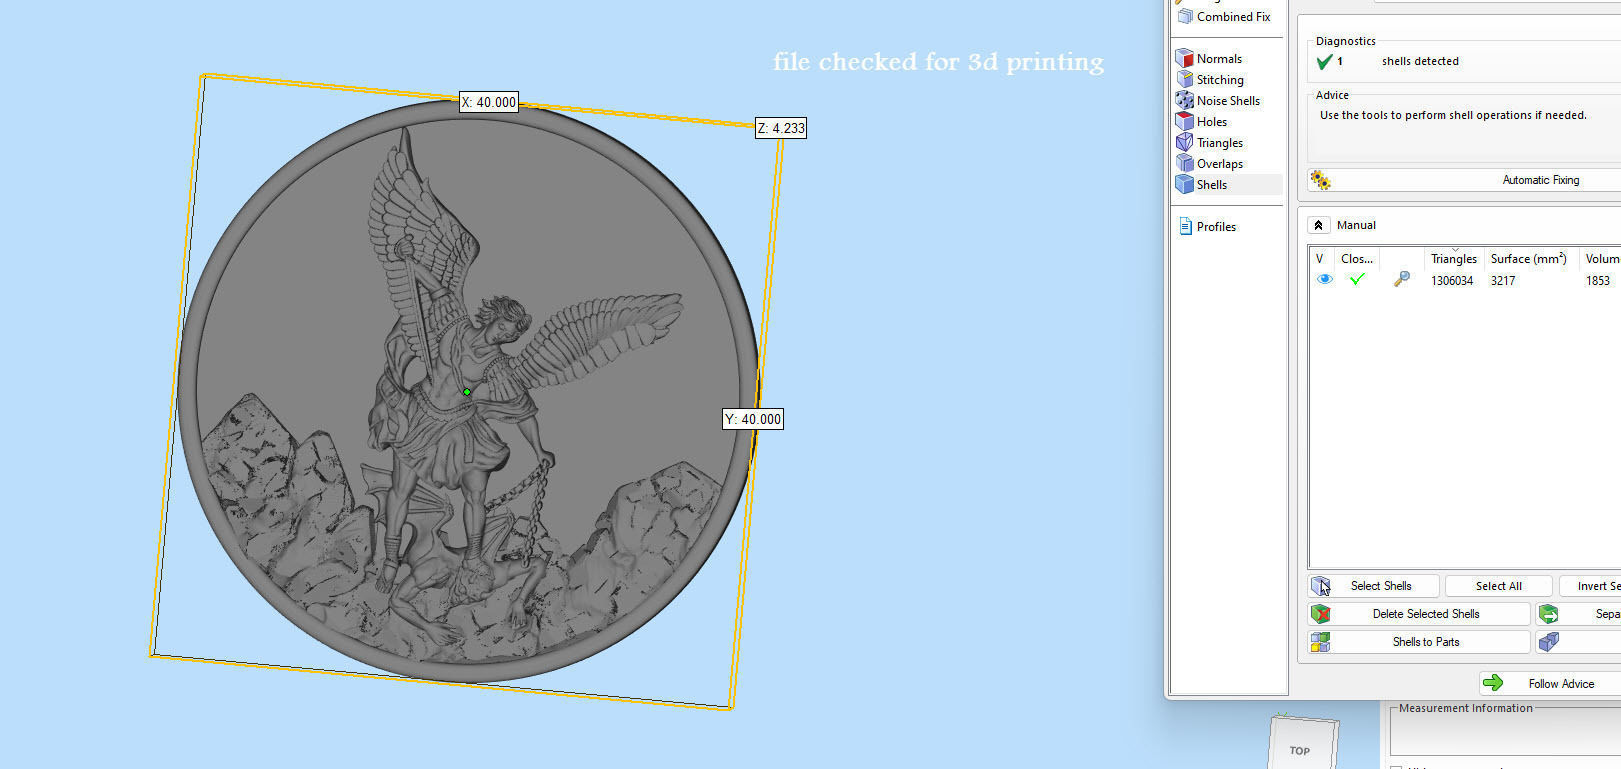Sort by the V column header
1621x769 pixels.
click(x=1322, y=258)
